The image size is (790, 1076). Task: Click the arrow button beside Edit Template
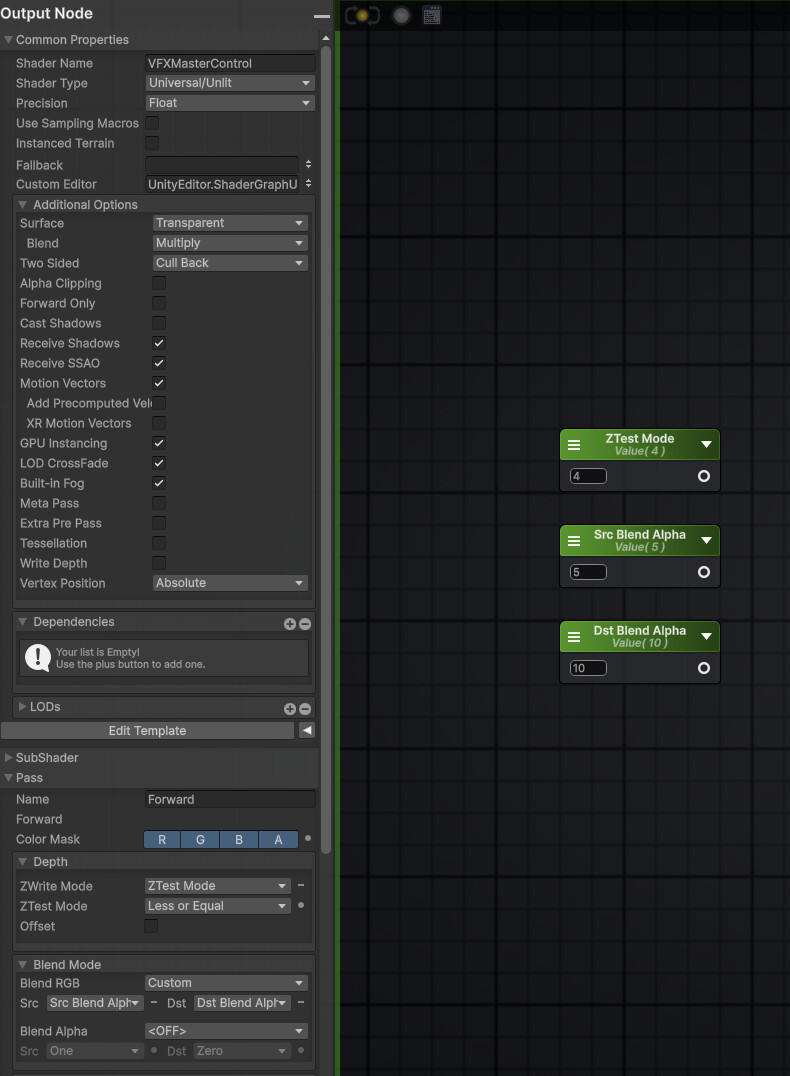click(307, 731)
